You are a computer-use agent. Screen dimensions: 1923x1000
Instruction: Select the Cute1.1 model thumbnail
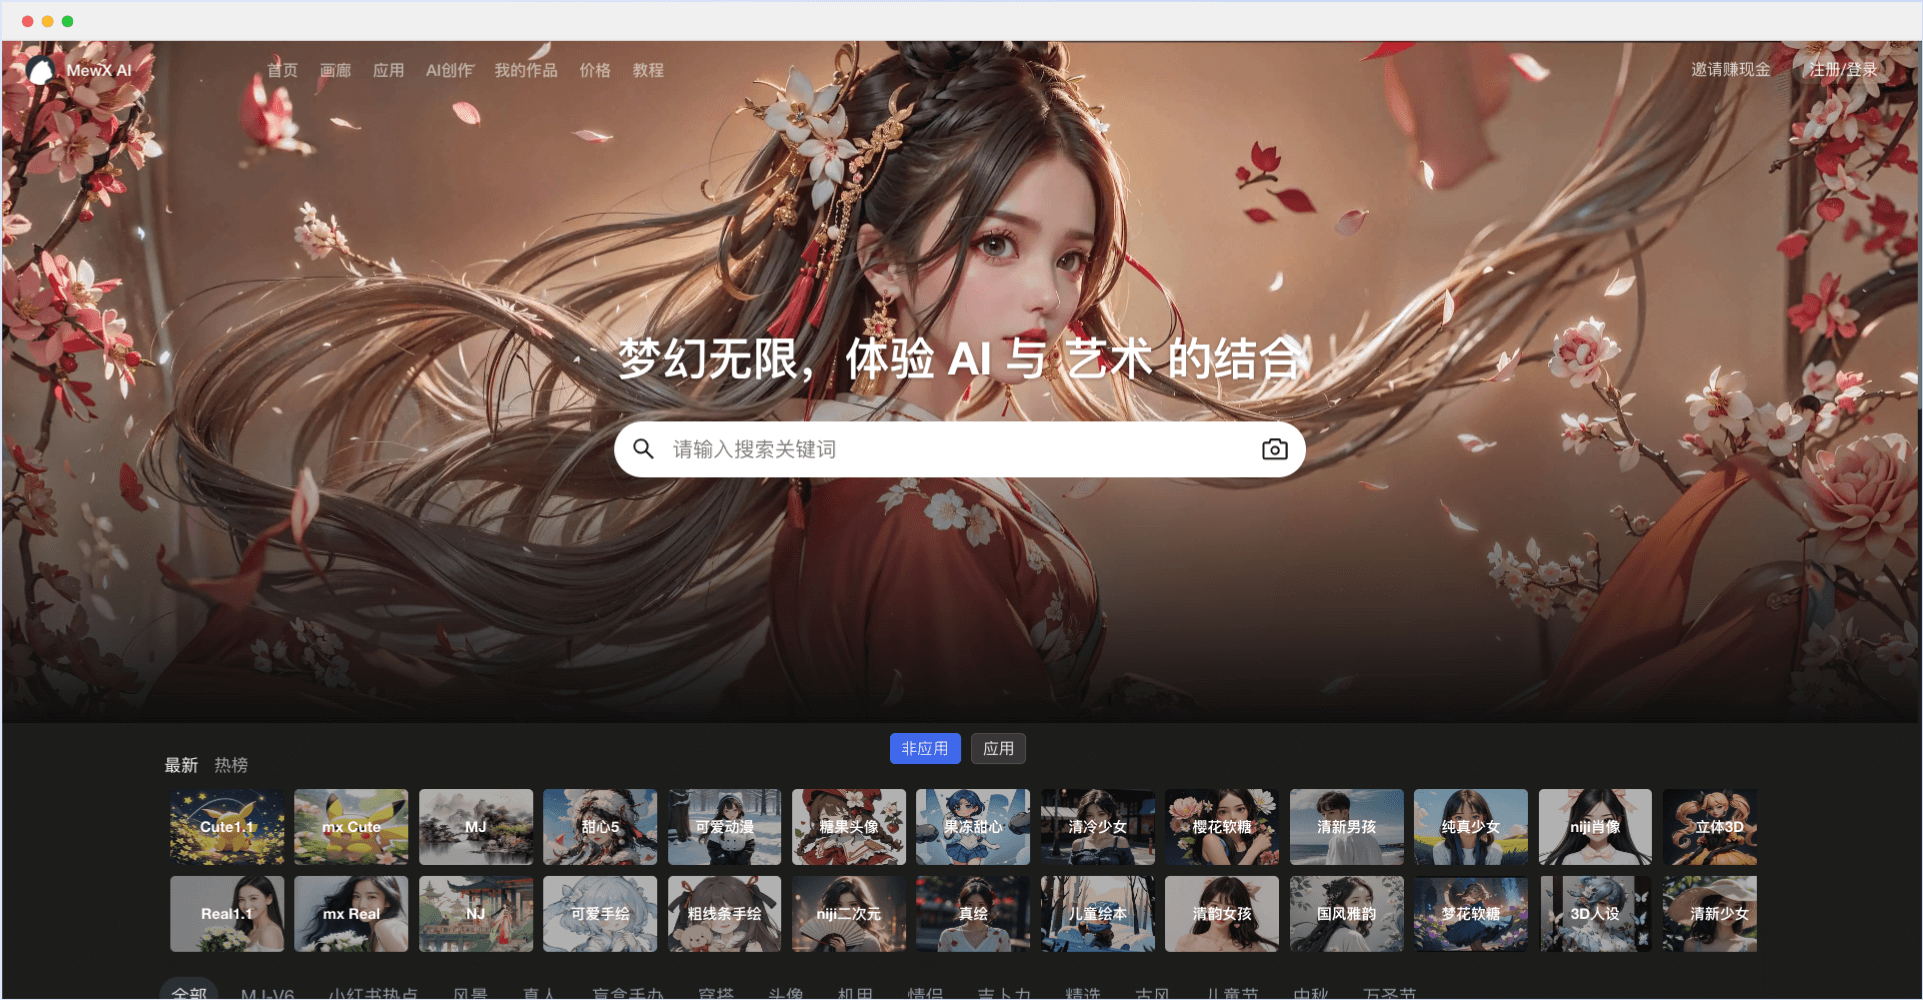click(226, 827)
